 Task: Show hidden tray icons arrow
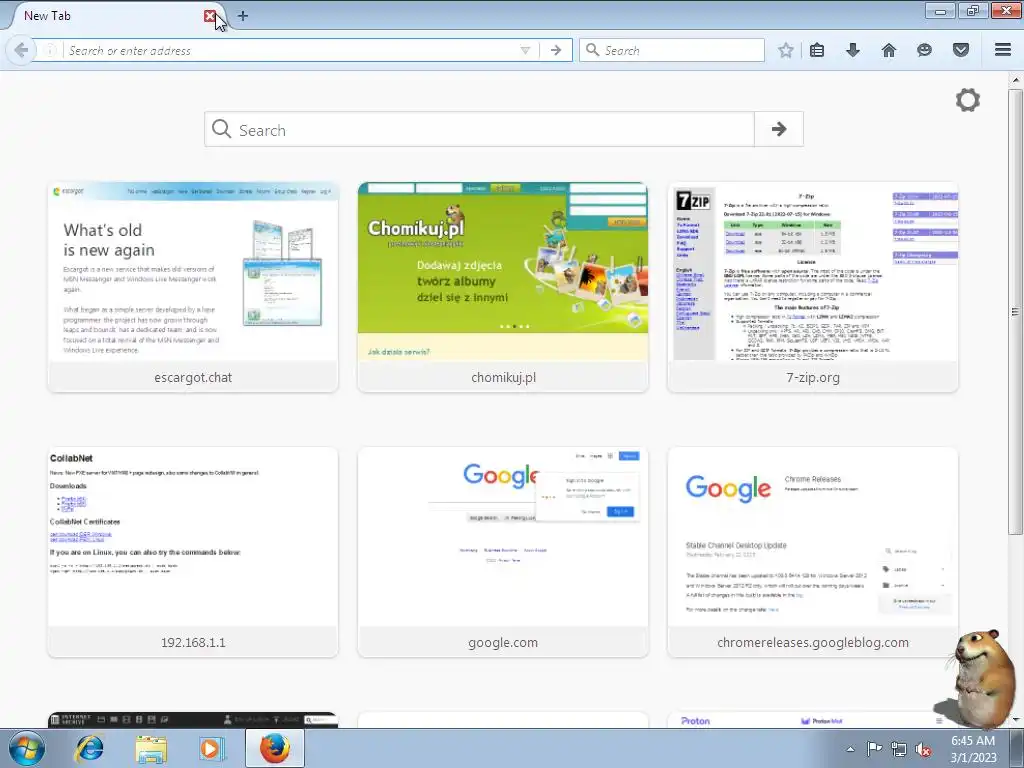pyautogui.click(x=850, y=749)
